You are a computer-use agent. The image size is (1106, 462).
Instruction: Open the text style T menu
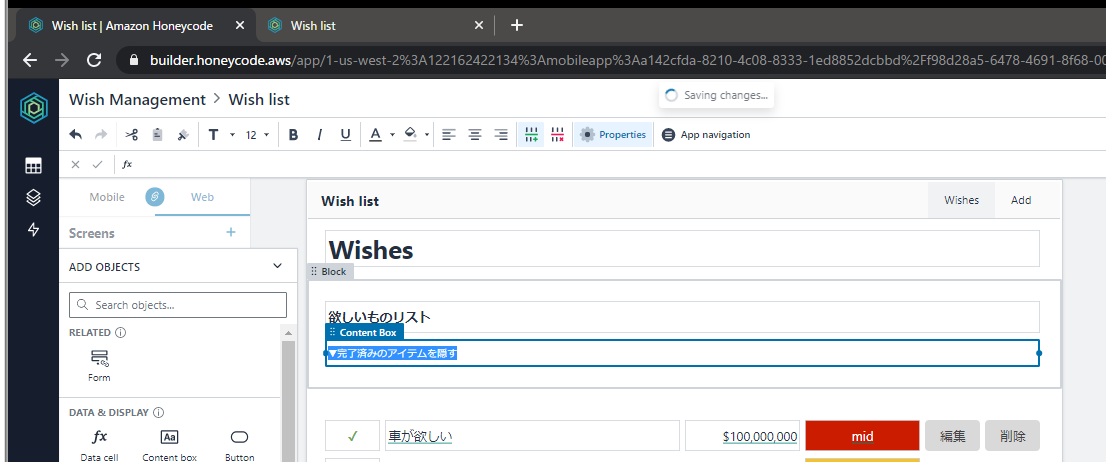[221, 135]
